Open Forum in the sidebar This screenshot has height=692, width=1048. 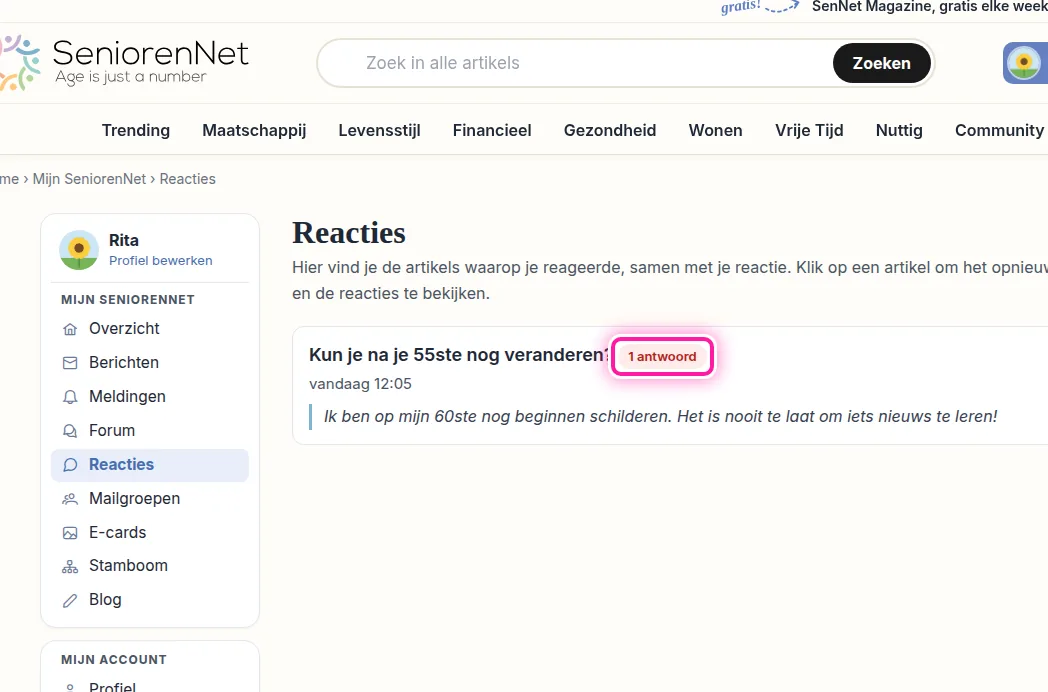[x=150, y=431]
